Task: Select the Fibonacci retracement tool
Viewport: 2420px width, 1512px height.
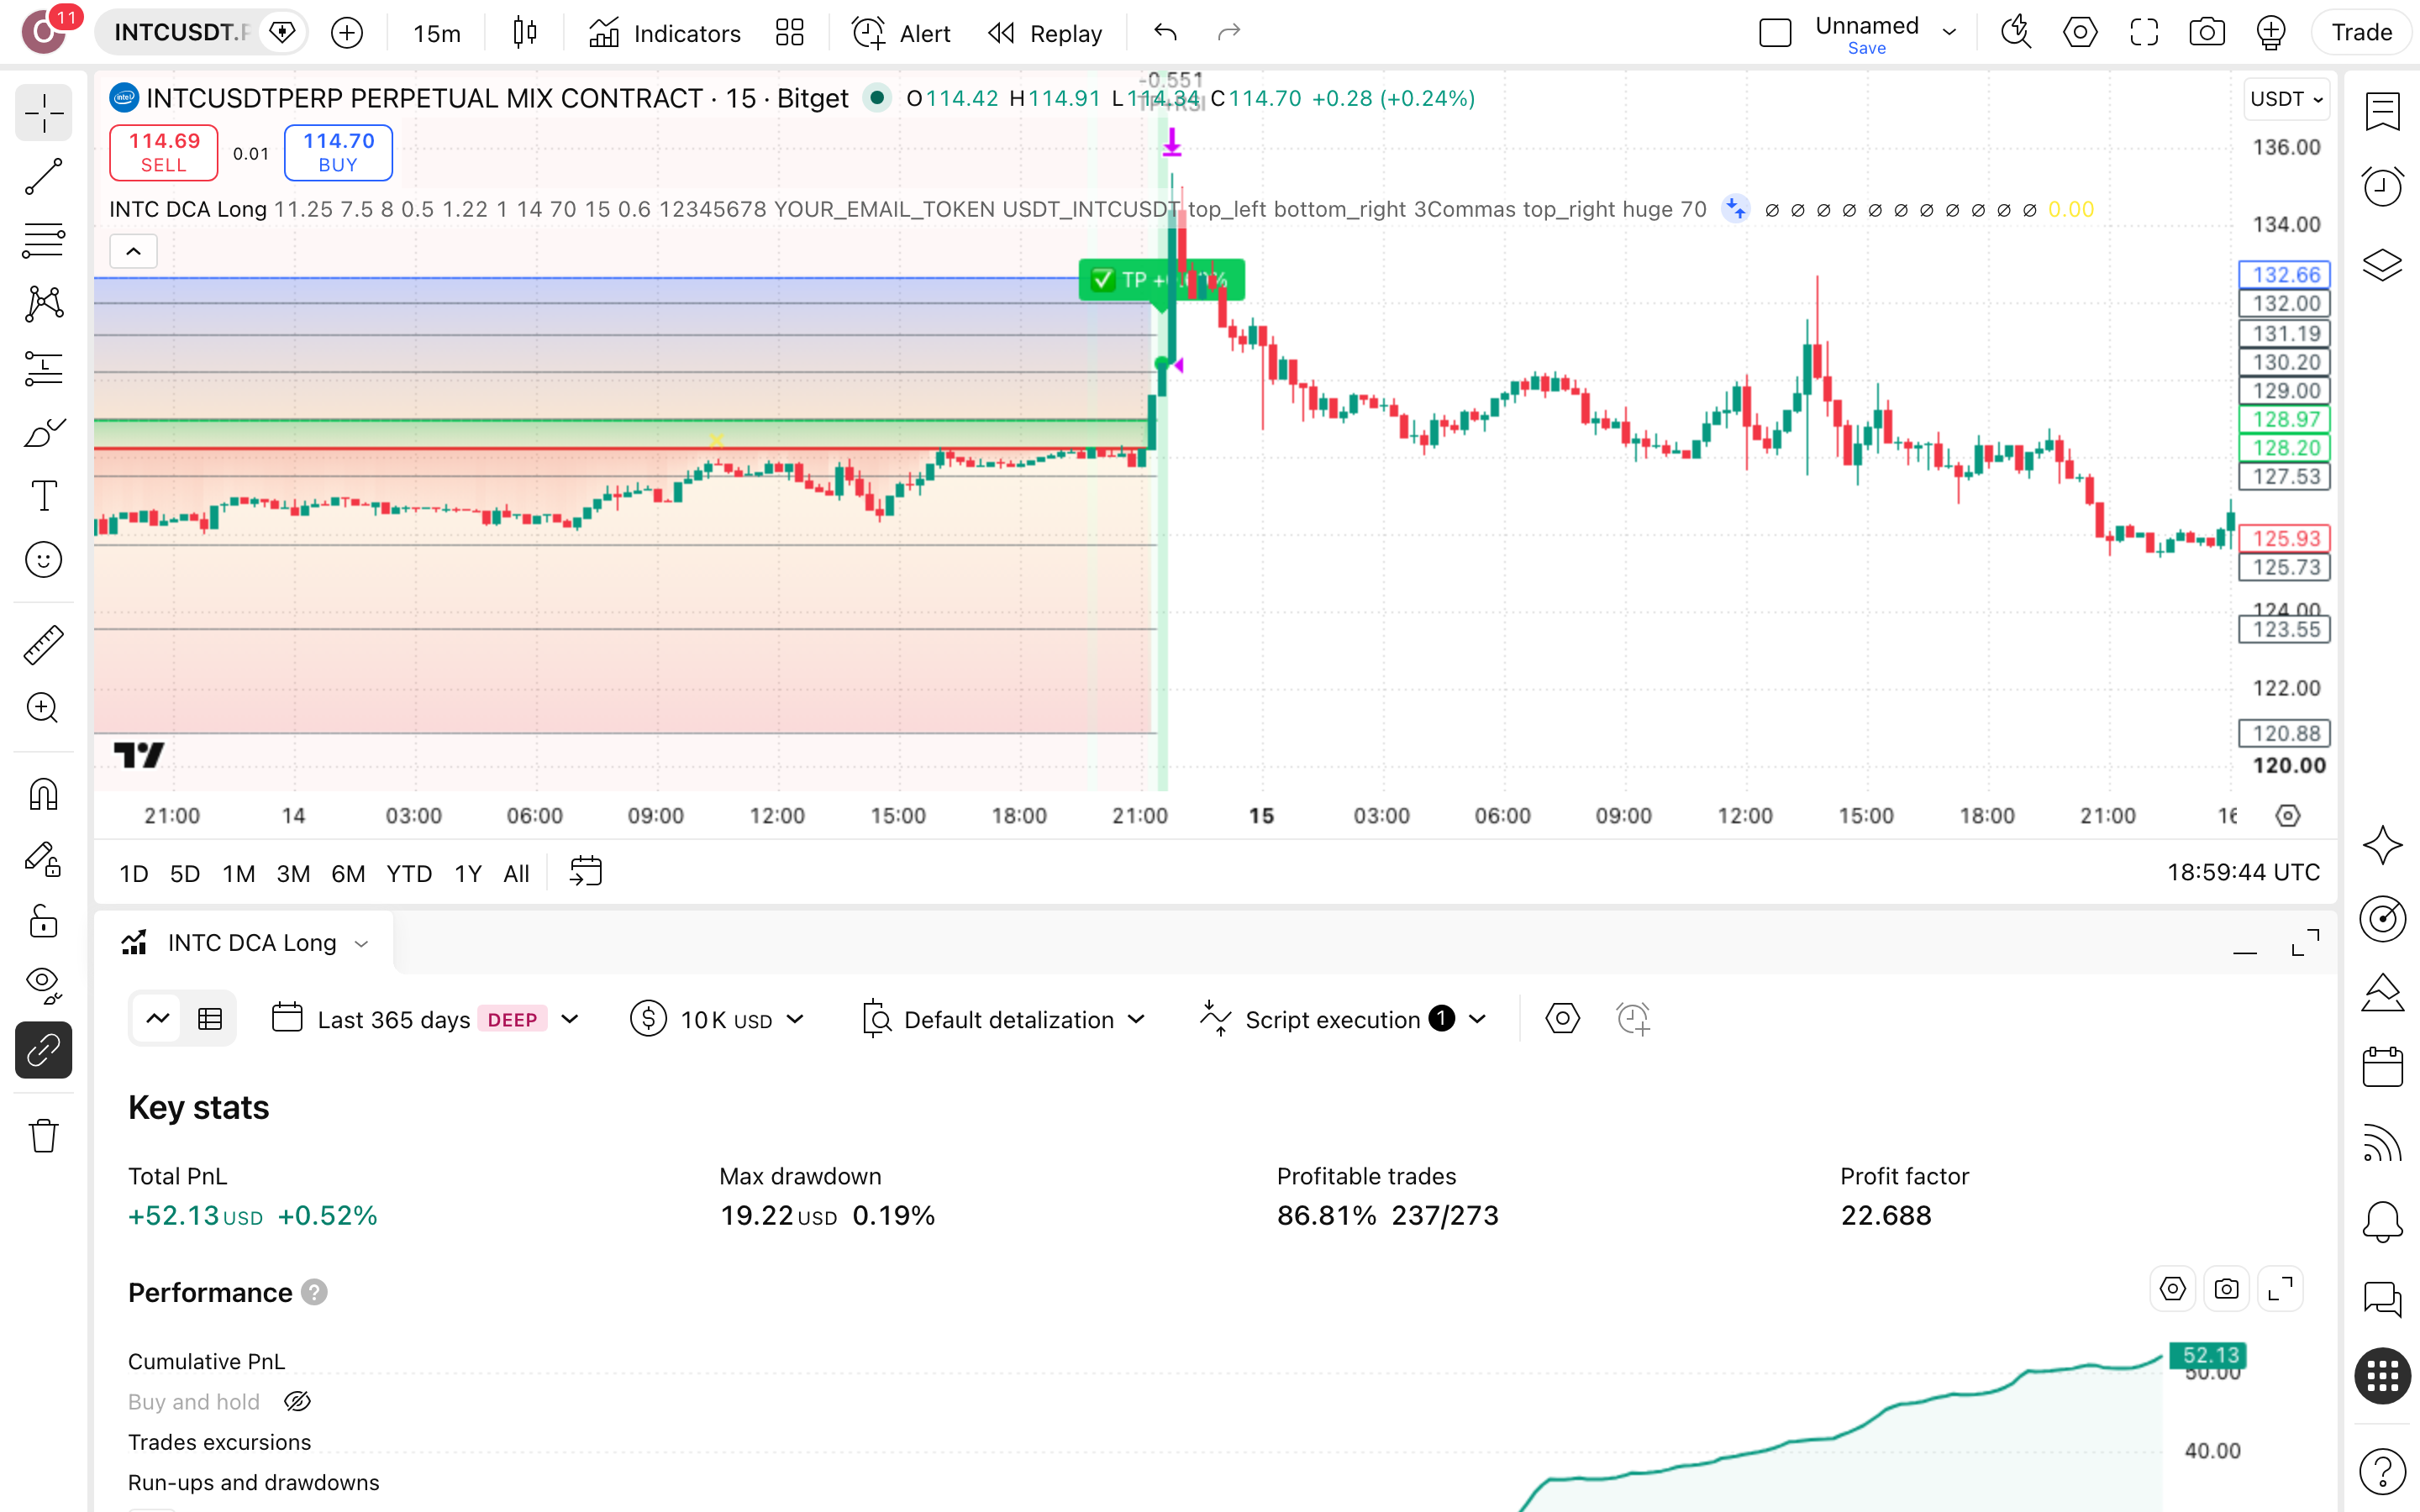Action: click(43, 240)
